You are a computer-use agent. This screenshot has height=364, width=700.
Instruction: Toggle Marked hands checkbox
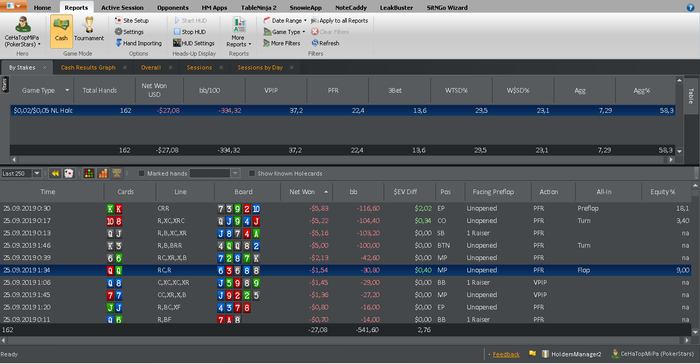coord(142,173)
